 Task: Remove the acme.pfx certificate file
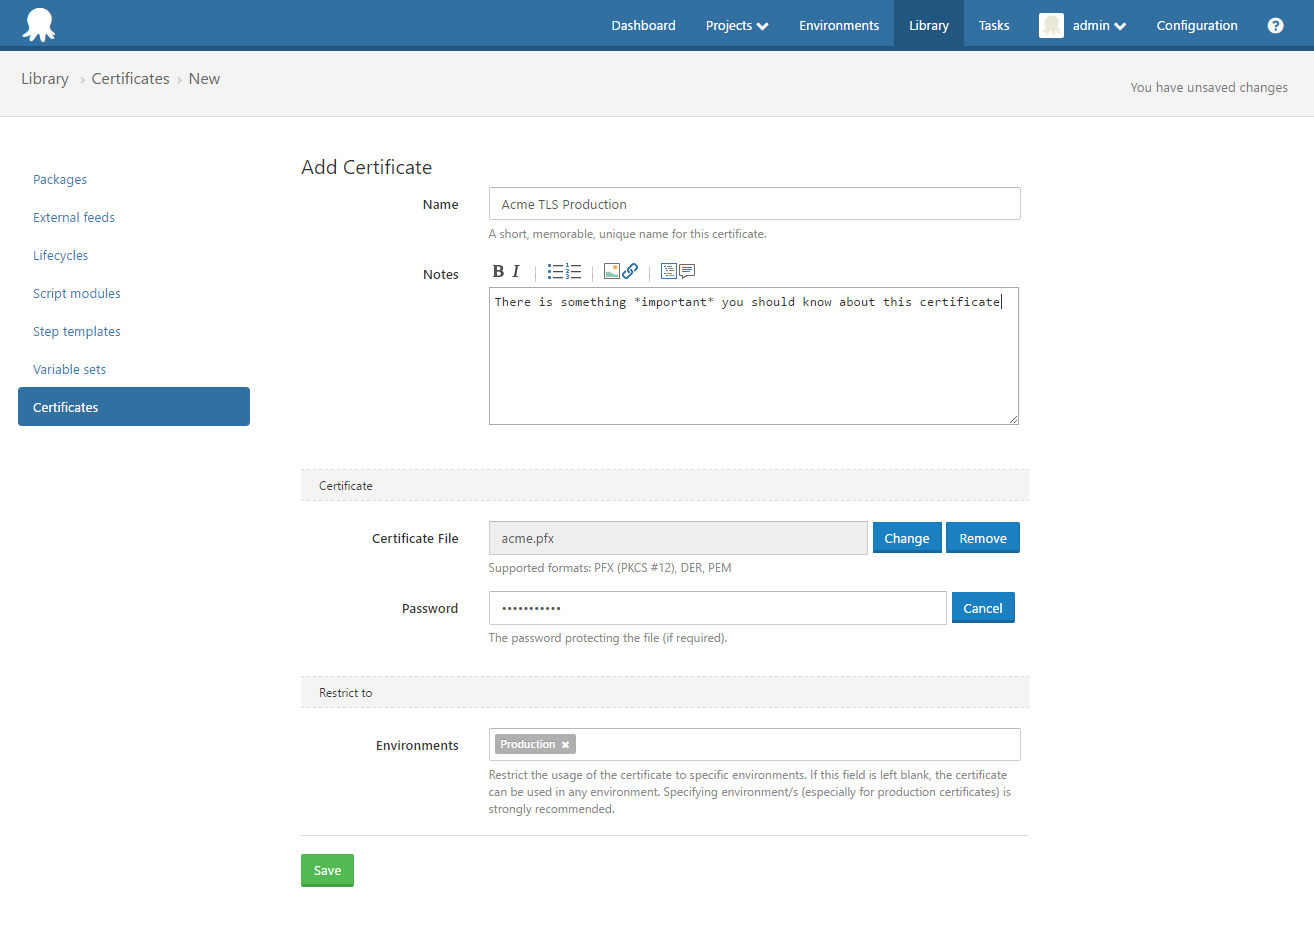(982, 537)
